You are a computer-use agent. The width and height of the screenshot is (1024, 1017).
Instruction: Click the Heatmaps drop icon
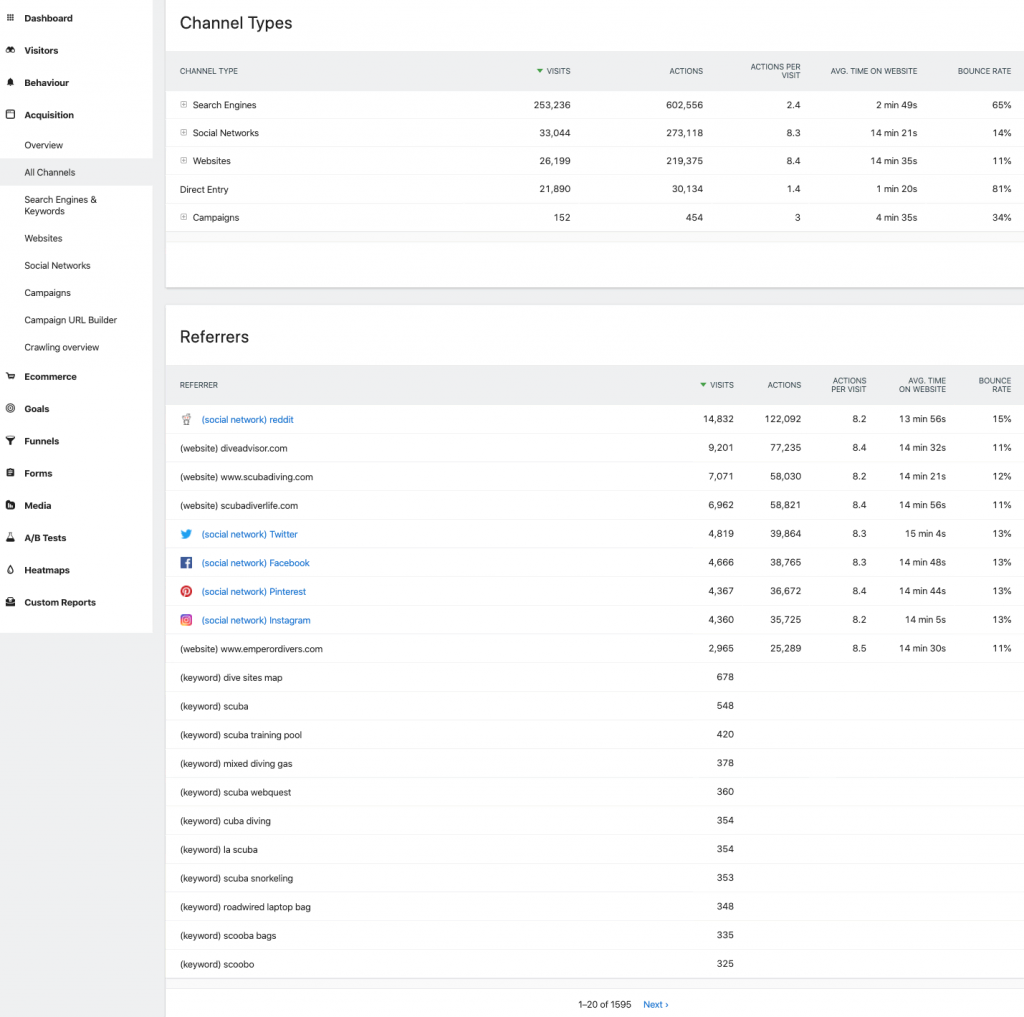[10, 570]
